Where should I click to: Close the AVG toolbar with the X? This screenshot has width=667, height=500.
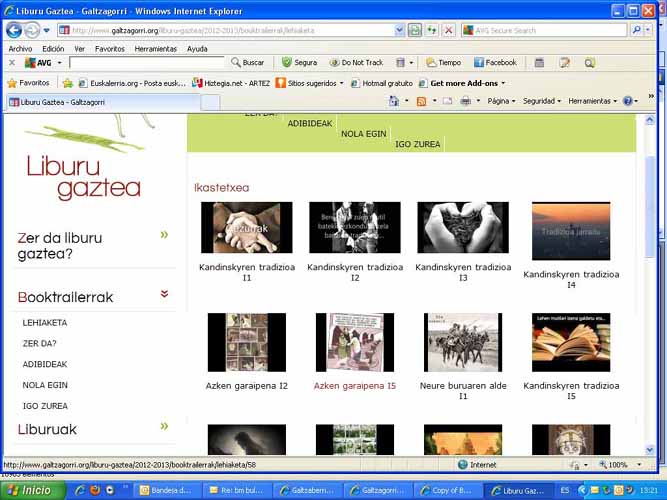pos(12,63)
